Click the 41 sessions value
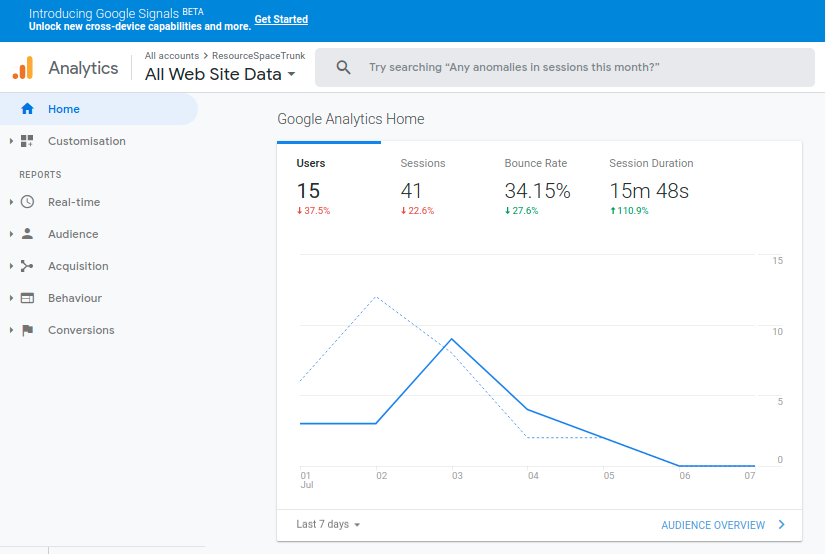Screen dimensions: 825x554 coord(411,191)
